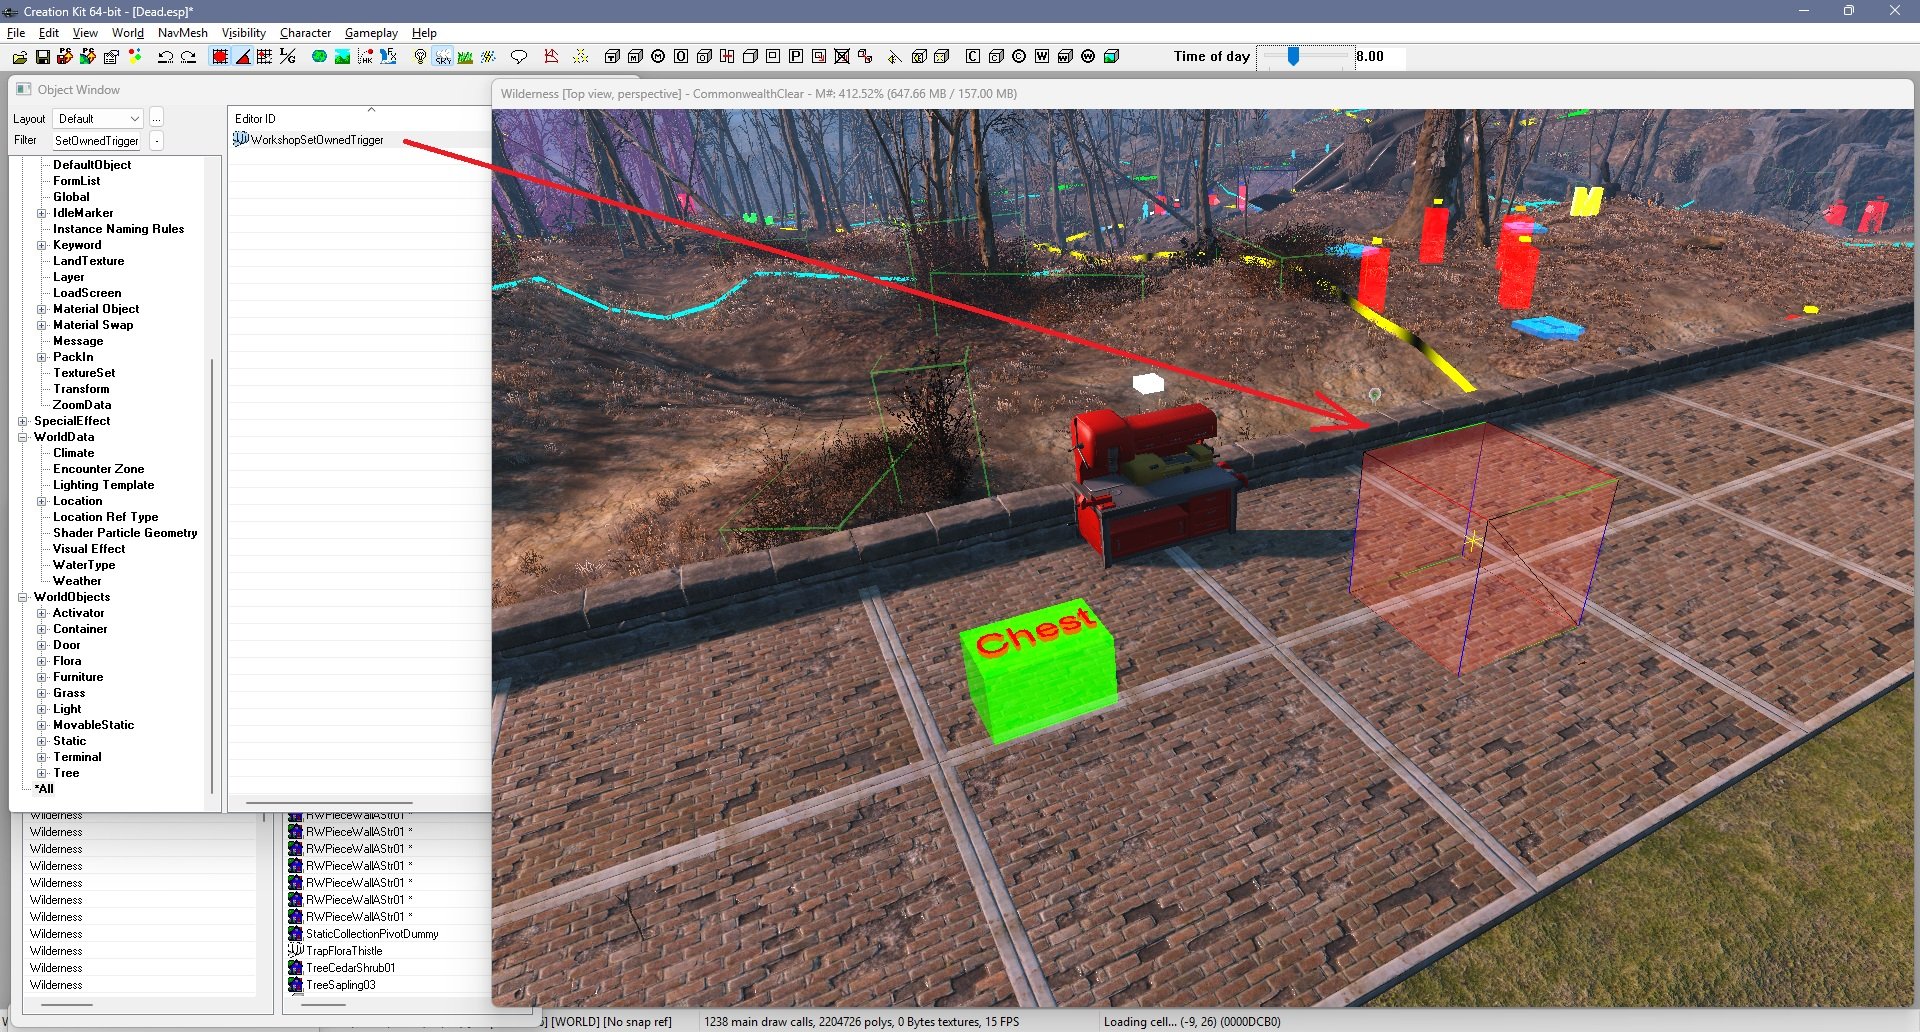Click the Editor ID column header
The width and height of the screenshot is (1920, 1032).
click(x=360, y=119)
